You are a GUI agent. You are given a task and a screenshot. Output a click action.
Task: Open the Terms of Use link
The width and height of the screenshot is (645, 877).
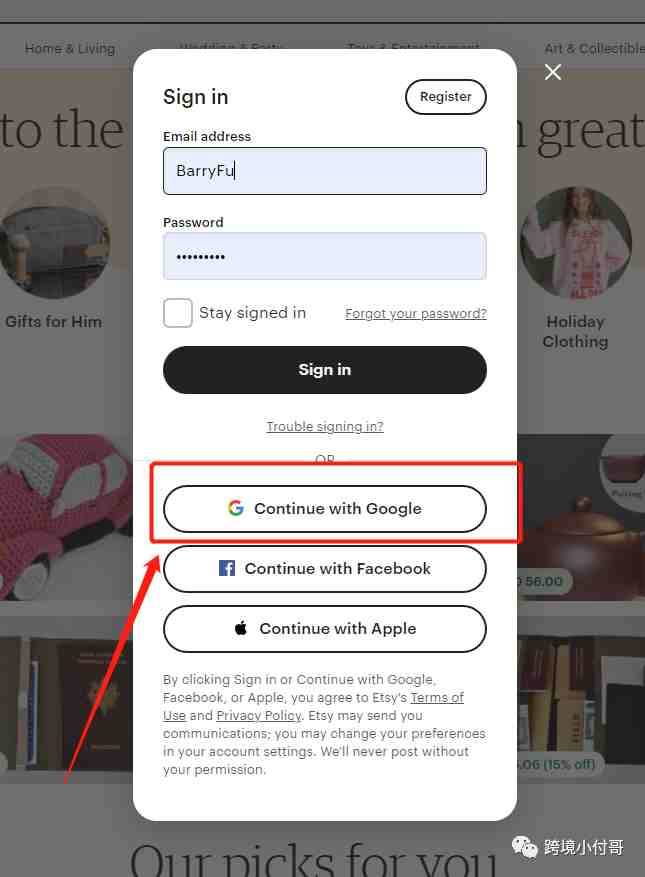coord(313,706)
